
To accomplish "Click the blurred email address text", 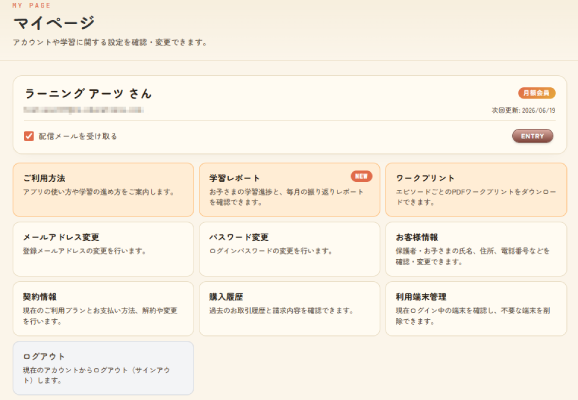I will (84, 110).
